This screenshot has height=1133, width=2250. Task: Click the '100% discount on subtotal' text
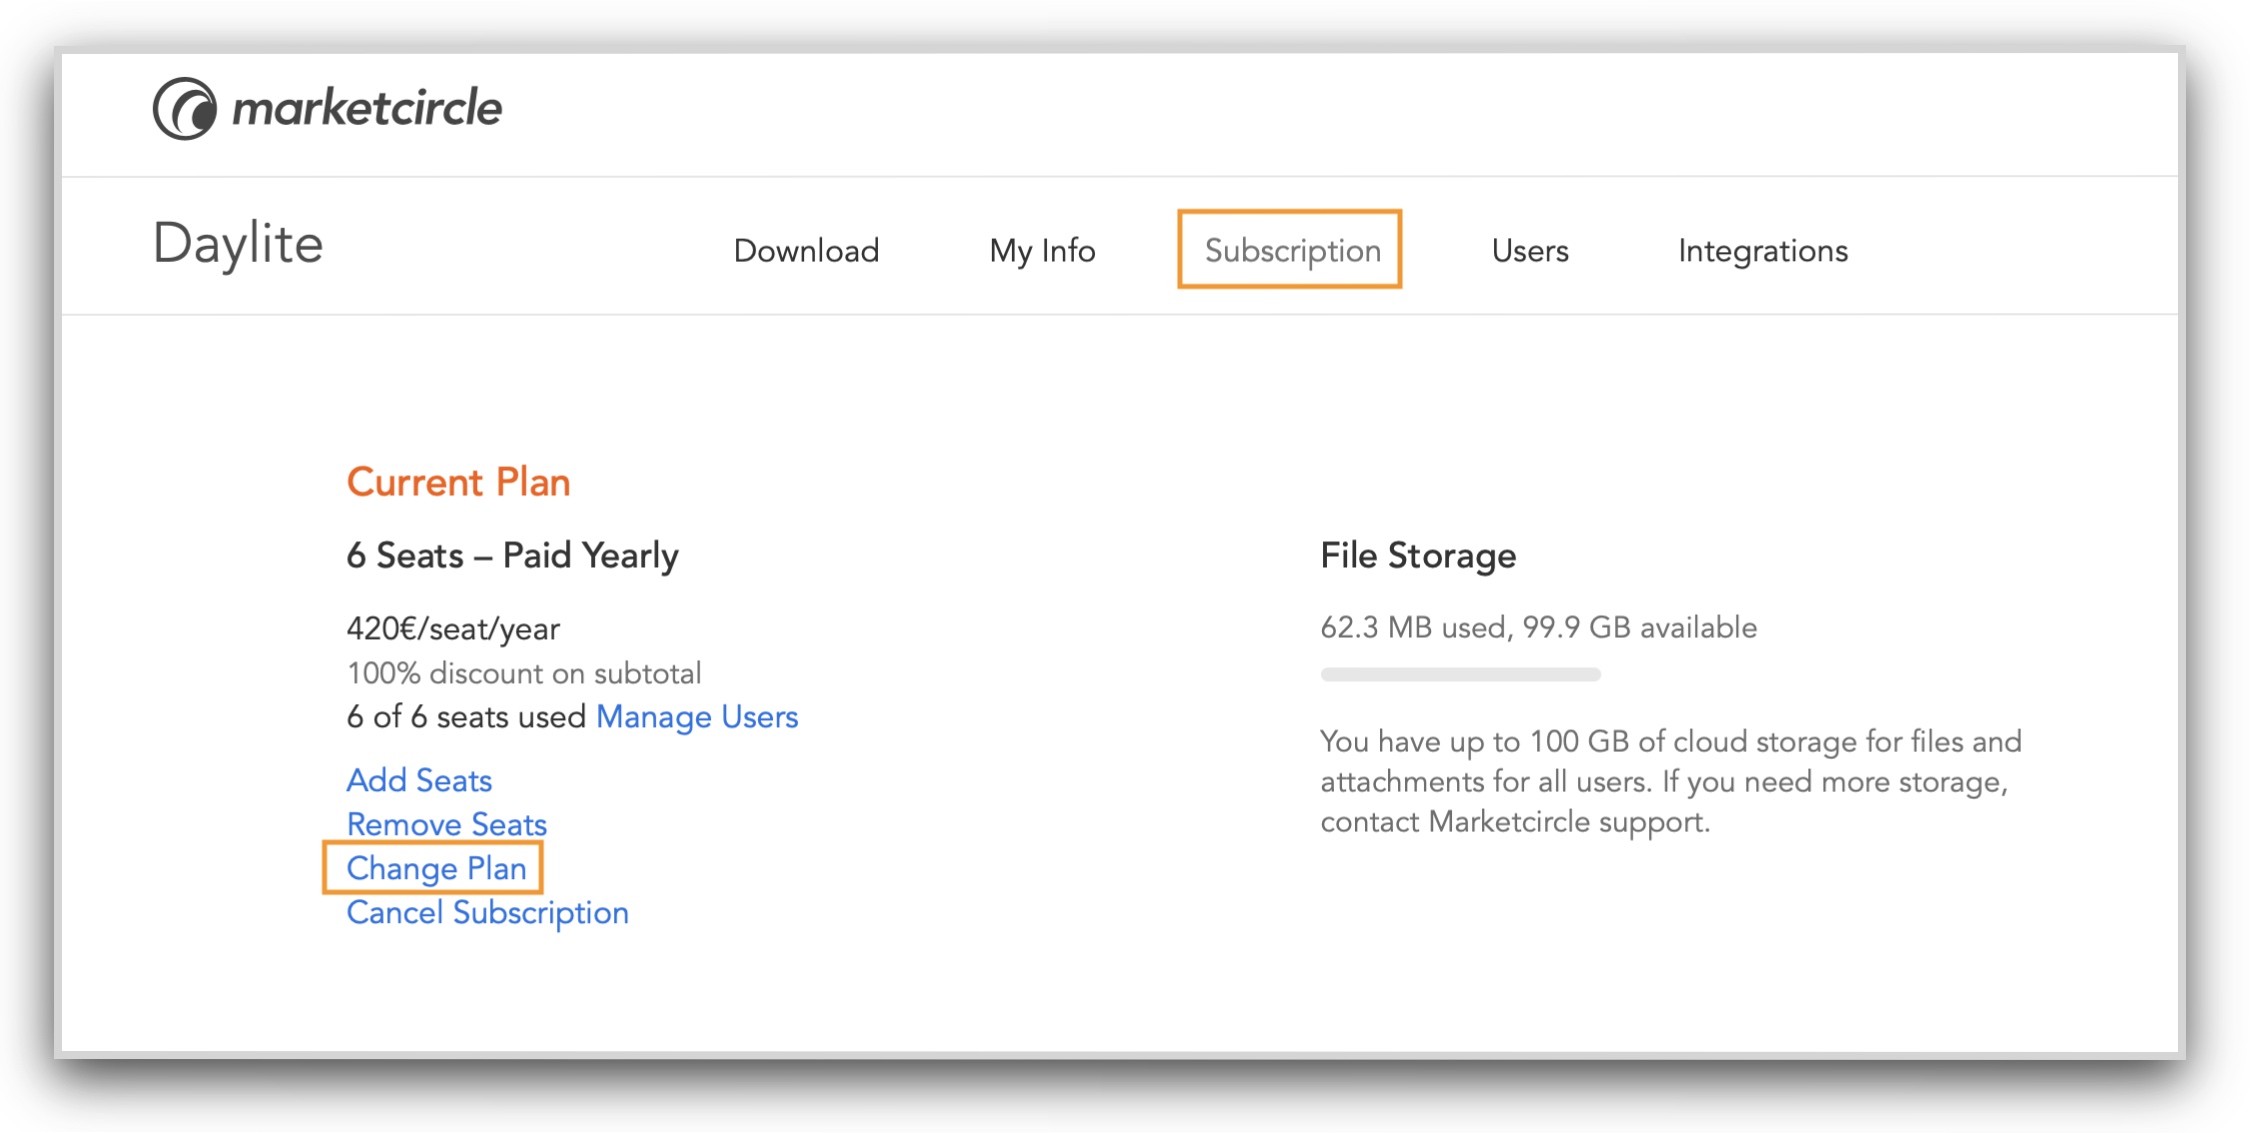pos(524,673)
